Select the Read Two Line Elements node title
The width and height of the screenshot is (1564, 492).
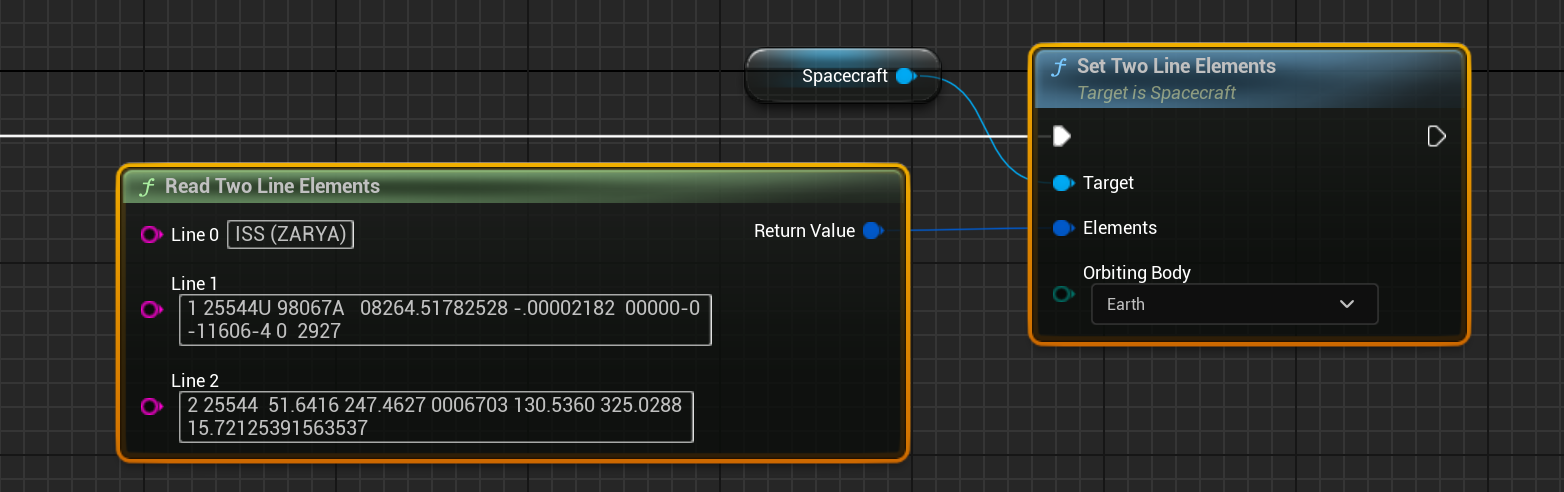tap(272, 186)
